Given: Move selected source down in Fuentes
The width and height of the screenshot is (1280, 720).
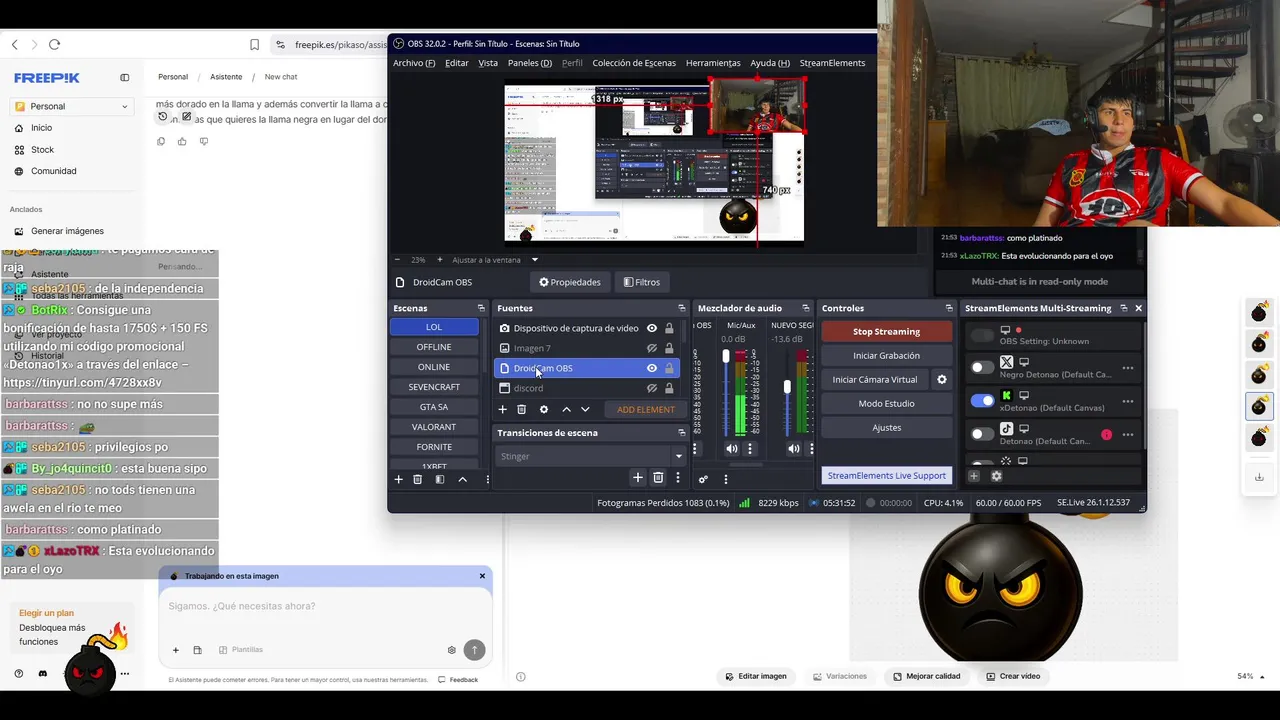Looking at the screenshot, I should (x=585, y=409).
